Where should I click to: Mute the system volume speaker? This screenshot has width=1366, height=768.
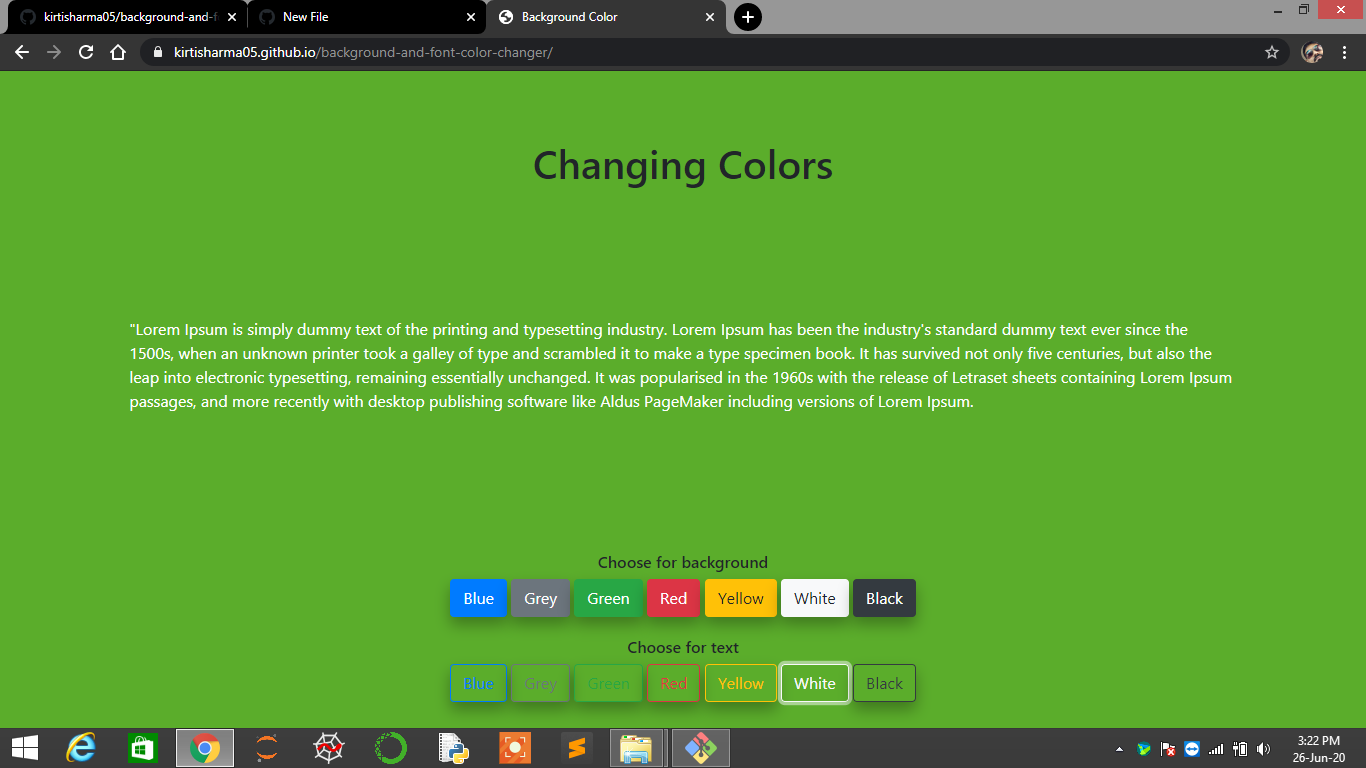tap(1262, 747)
